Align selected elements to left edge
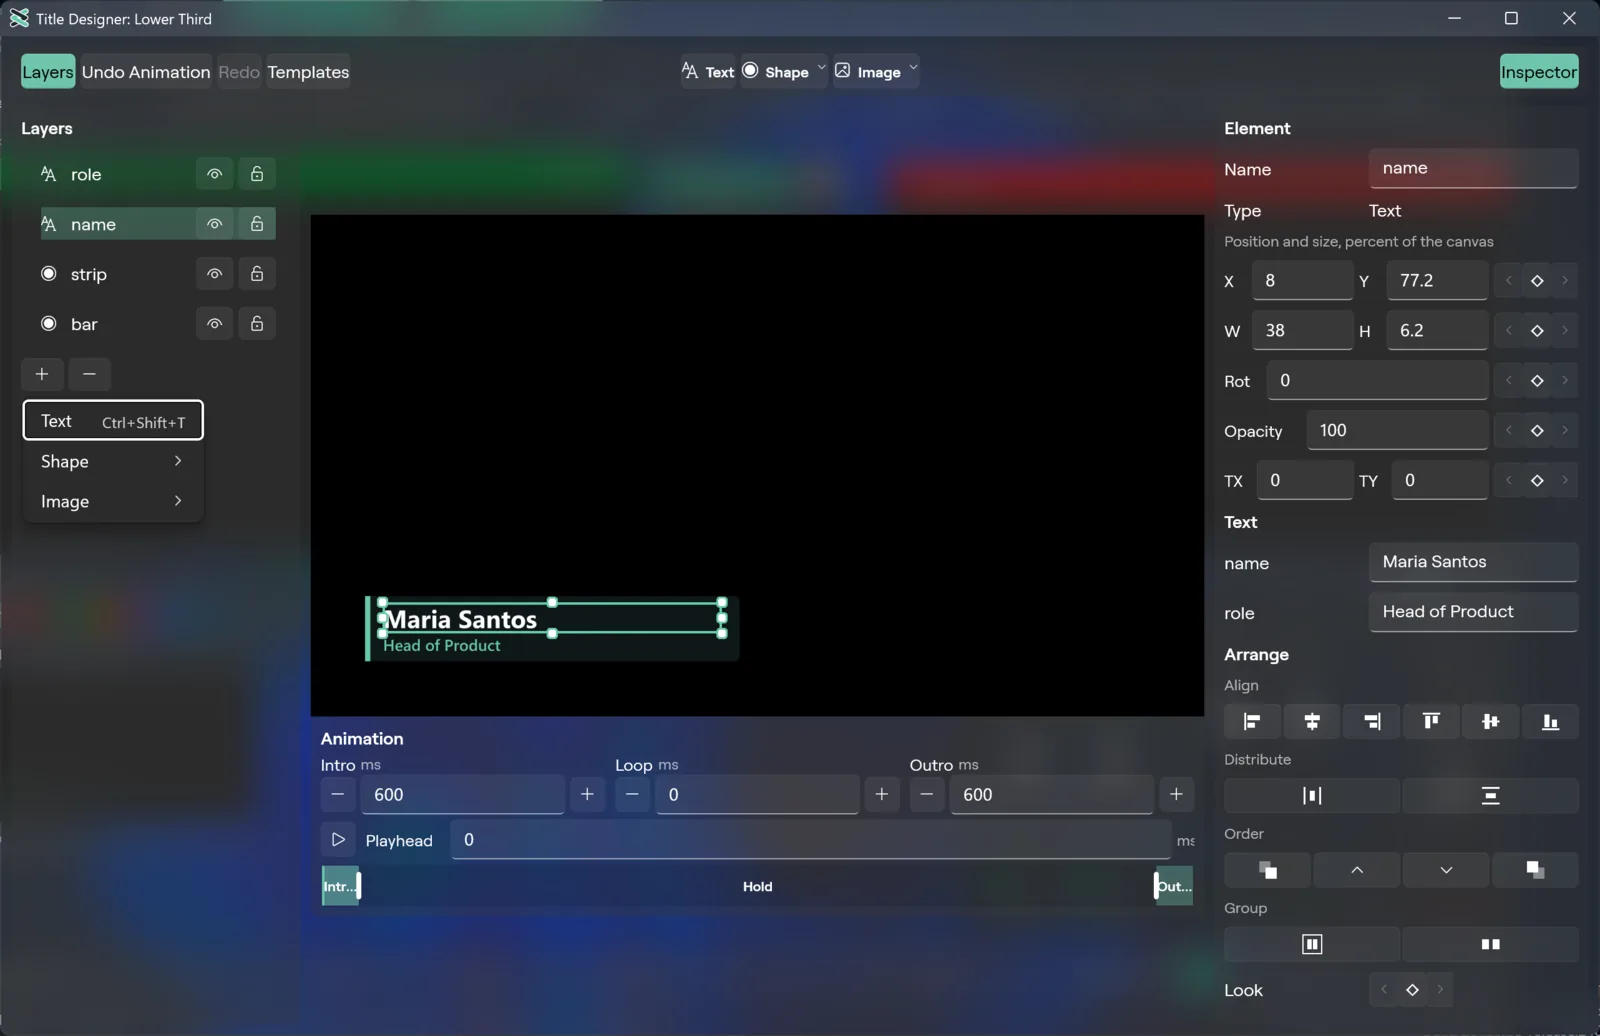 1252,721
